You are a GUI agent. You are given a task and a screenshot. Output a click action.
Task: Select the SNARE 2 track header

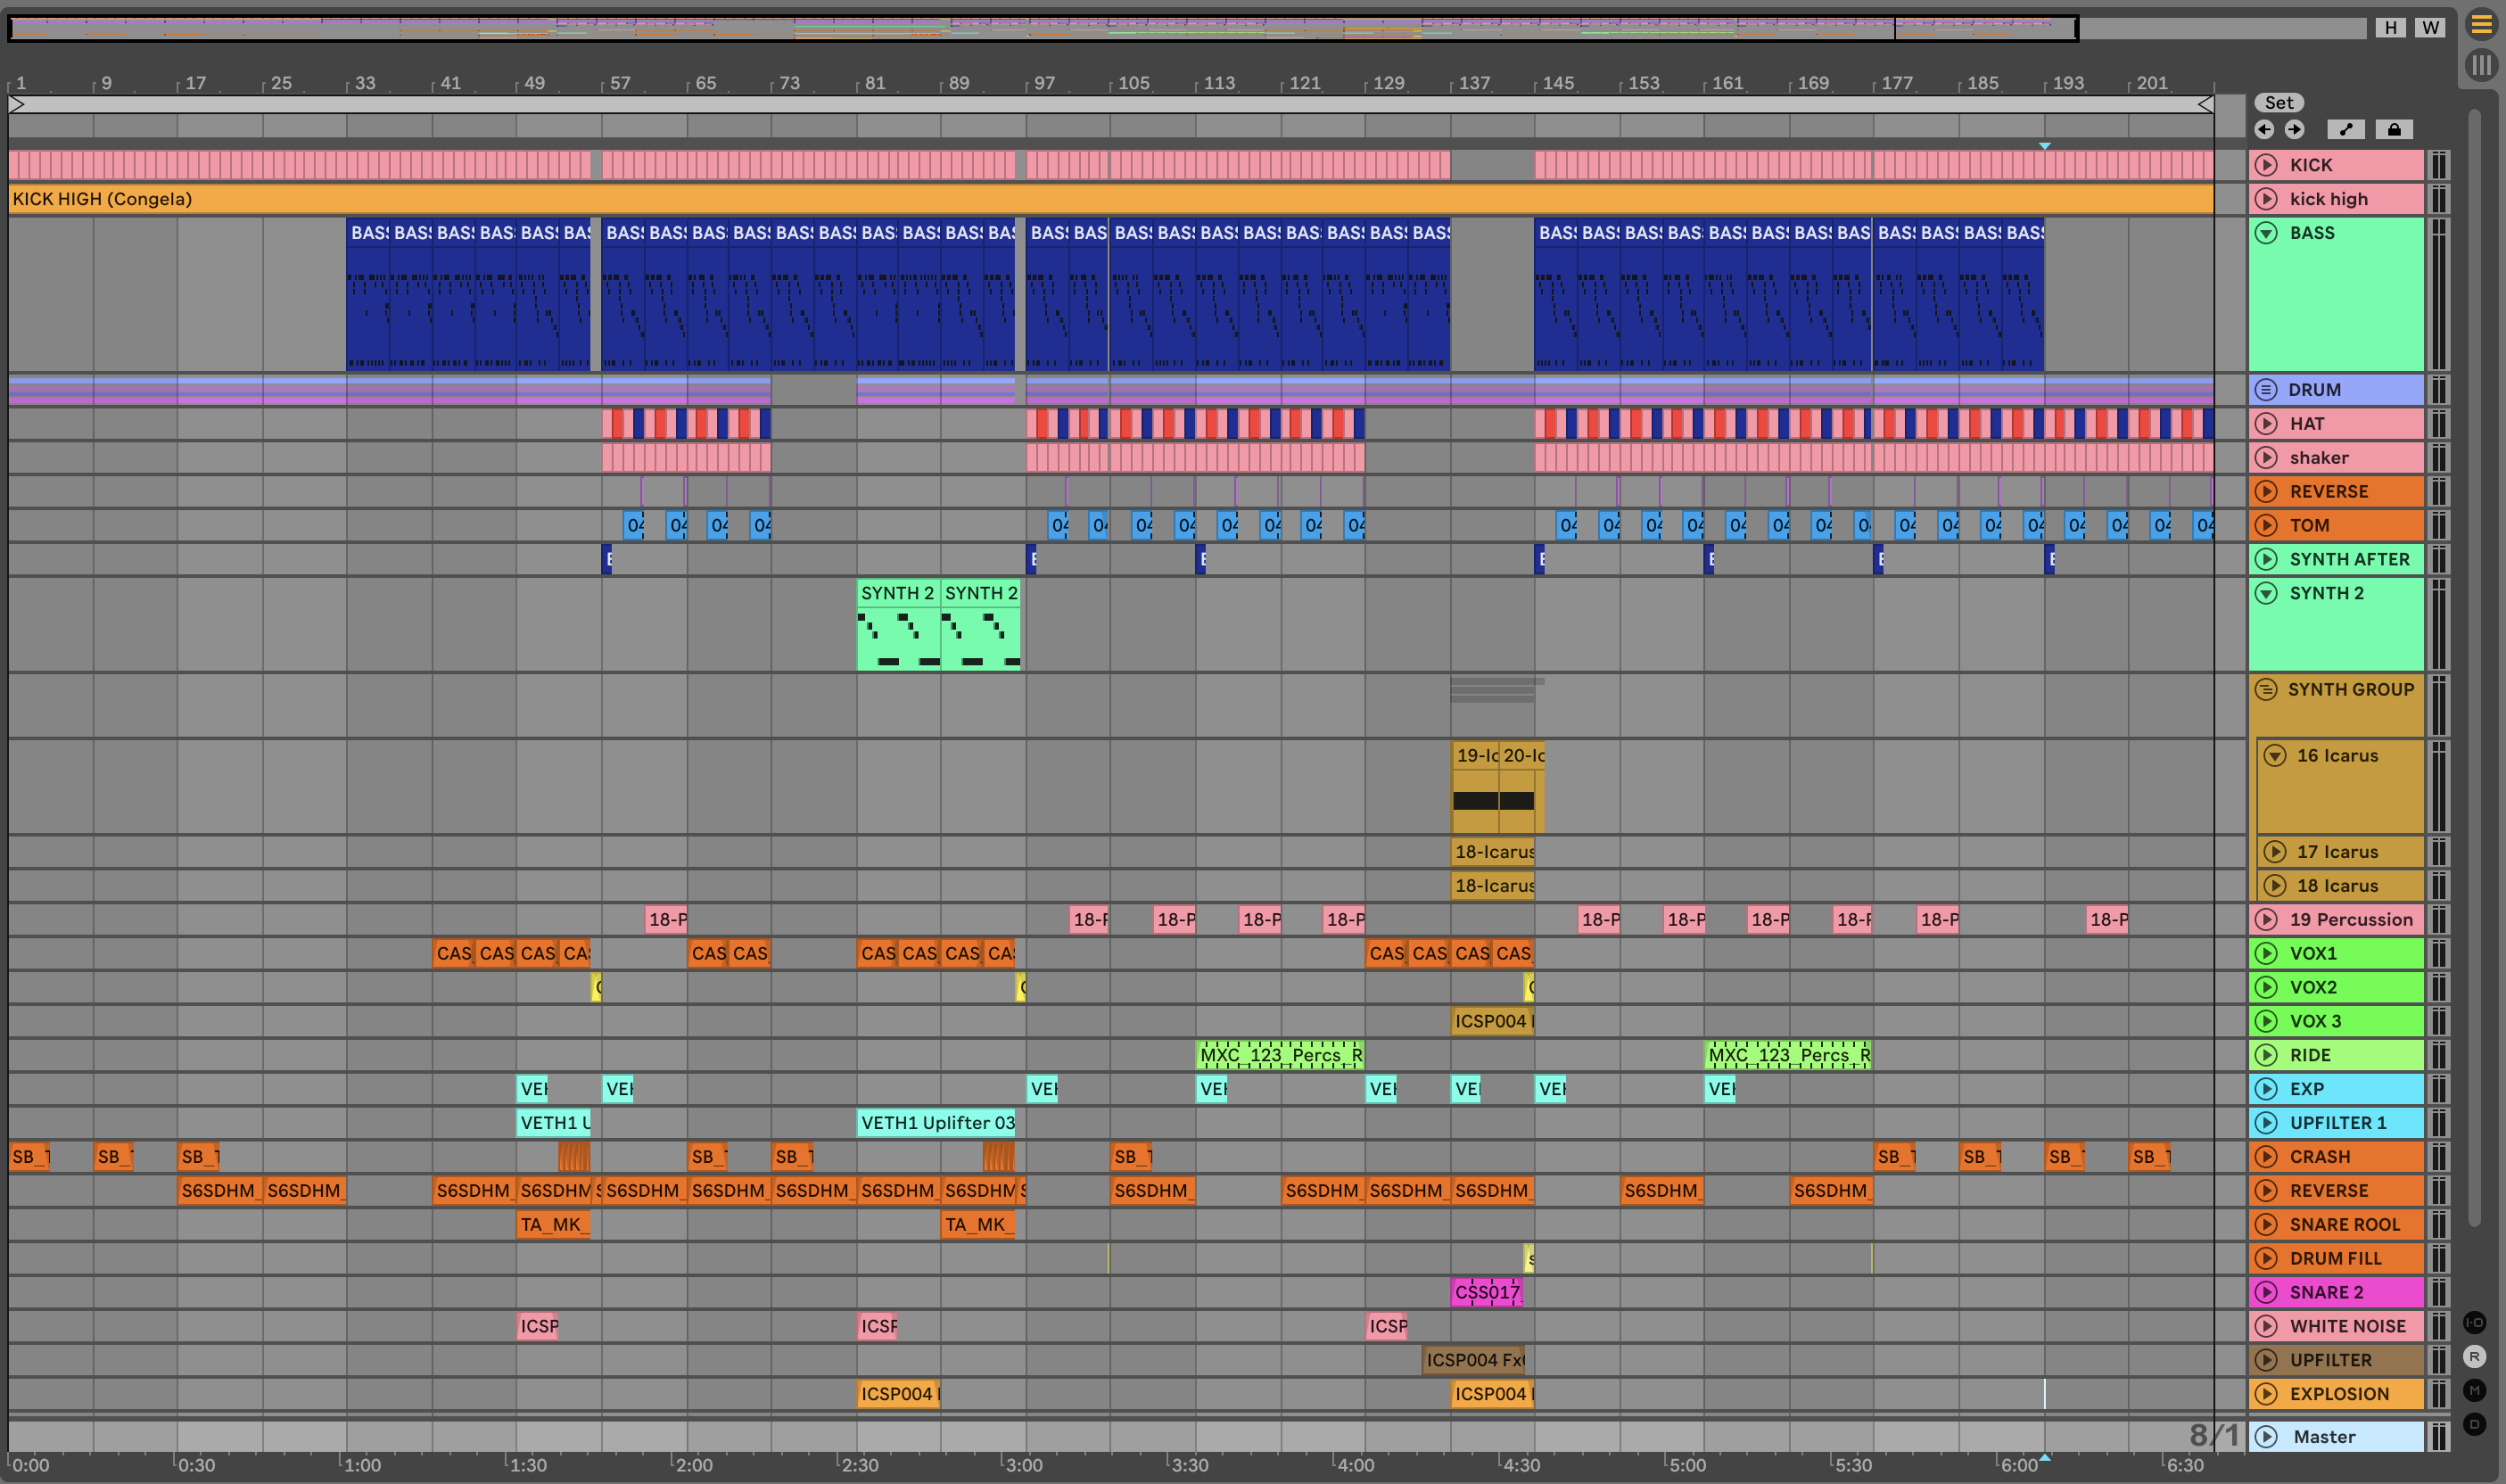pyautogui.click(x=2345, y=1292)
